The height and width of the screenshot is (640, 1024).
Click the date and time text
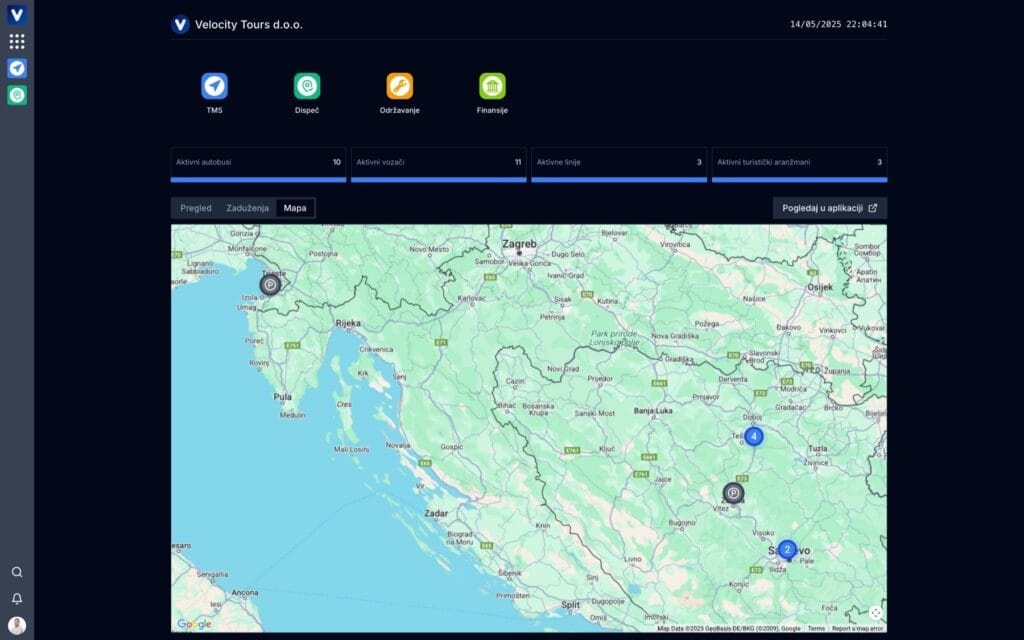pos(839,24)
